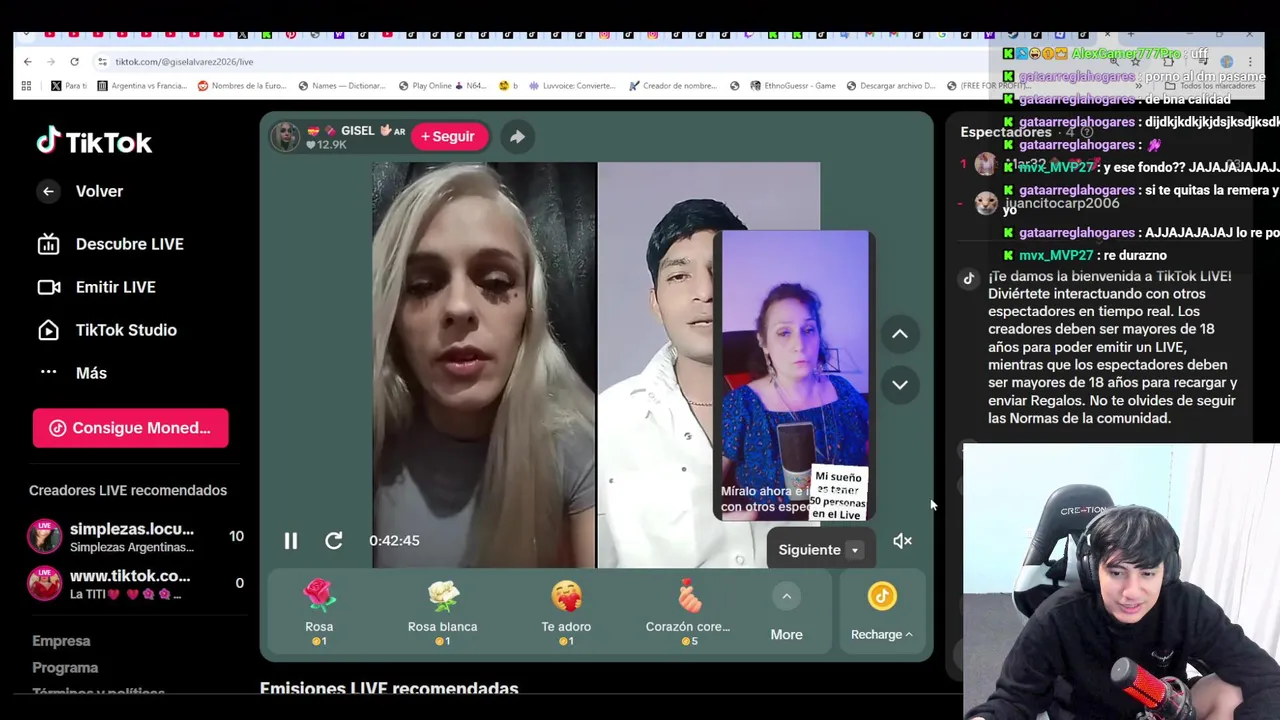Click the browser back arrow
This screenshot has width=1280, height=720.
[28, 62]
